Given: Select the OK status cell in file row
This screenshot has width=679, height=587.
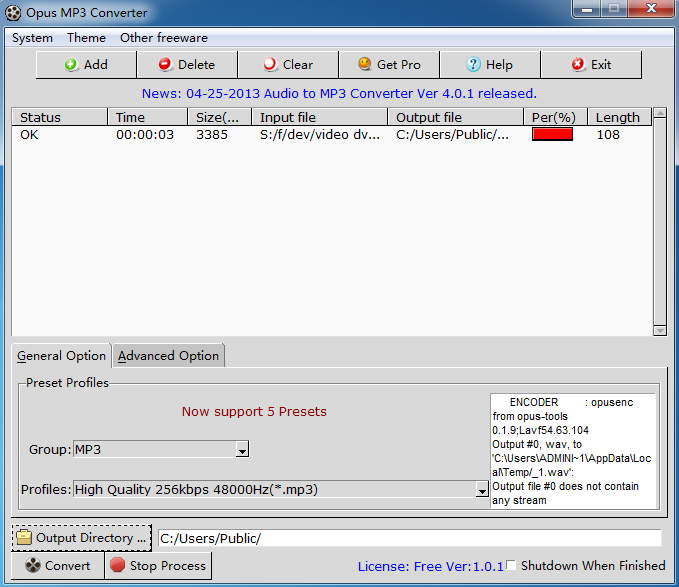Looking at the screenshot, I should [x=29, y=135].
